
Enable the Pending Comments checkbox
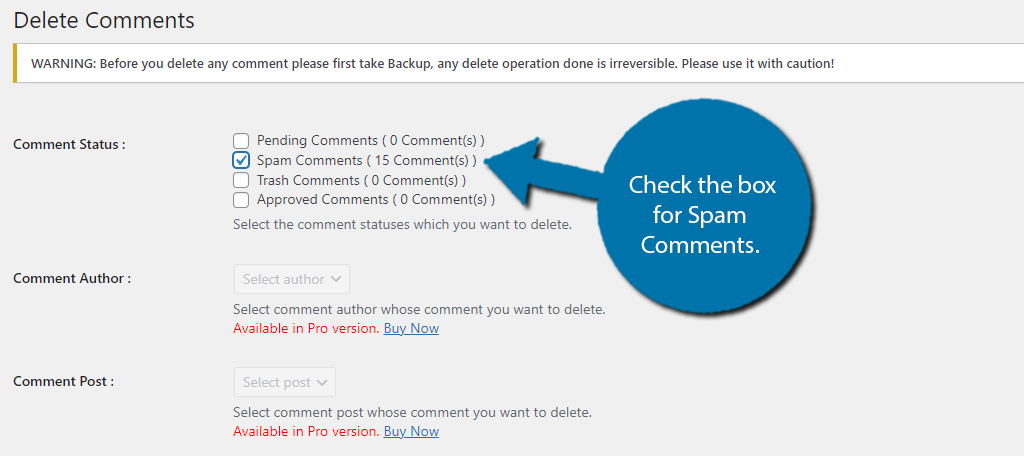pos(241,140)
